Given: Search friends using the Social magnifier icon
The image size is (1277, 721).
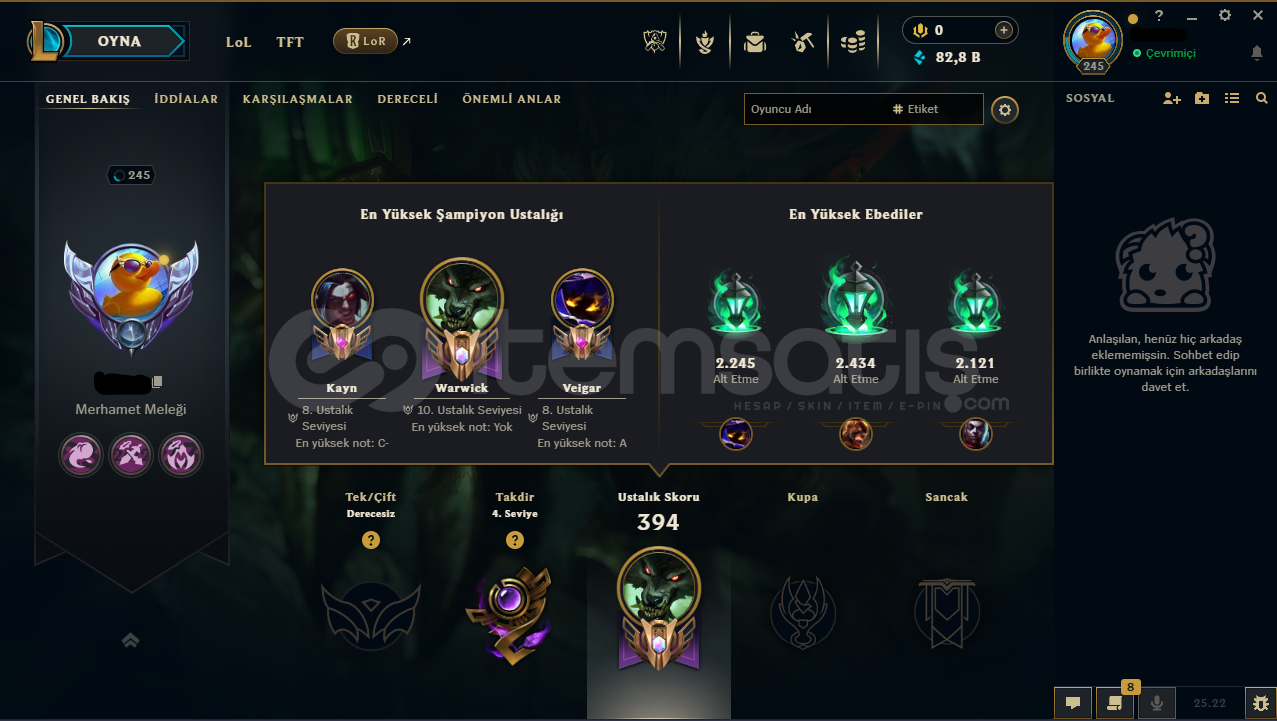Looking at the screenshot, I should (x=1262, y=98).
